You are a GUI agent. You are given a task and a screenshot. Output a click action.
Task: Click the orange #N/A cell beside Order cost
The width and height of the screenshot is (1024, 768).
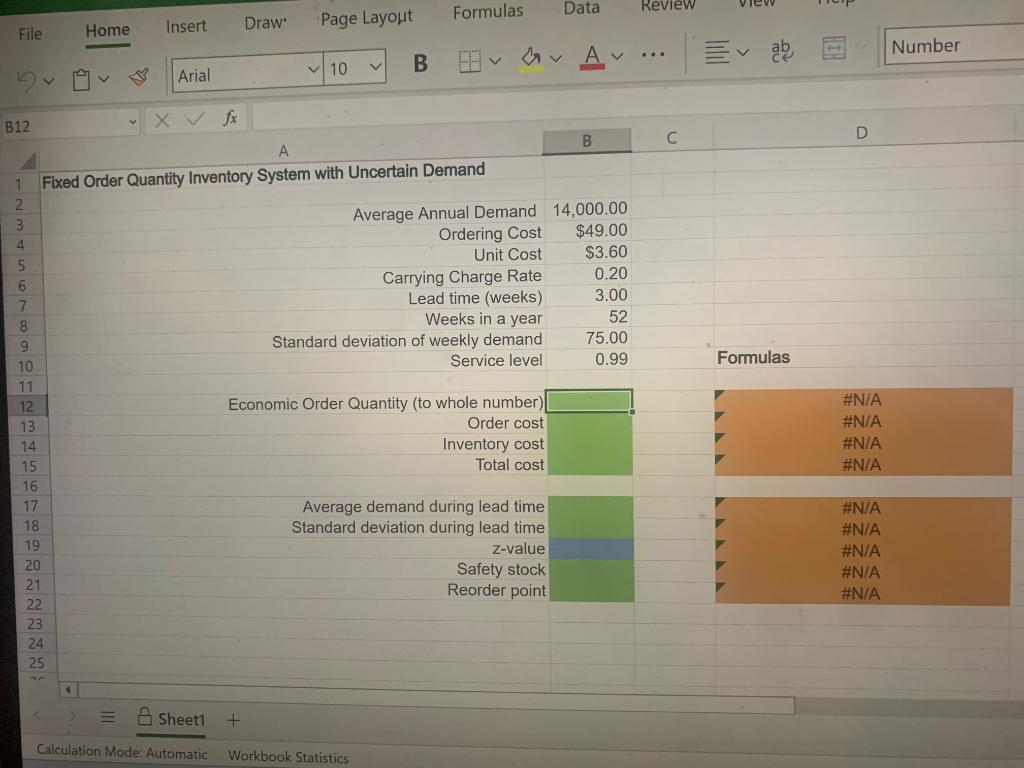[862, 421]
